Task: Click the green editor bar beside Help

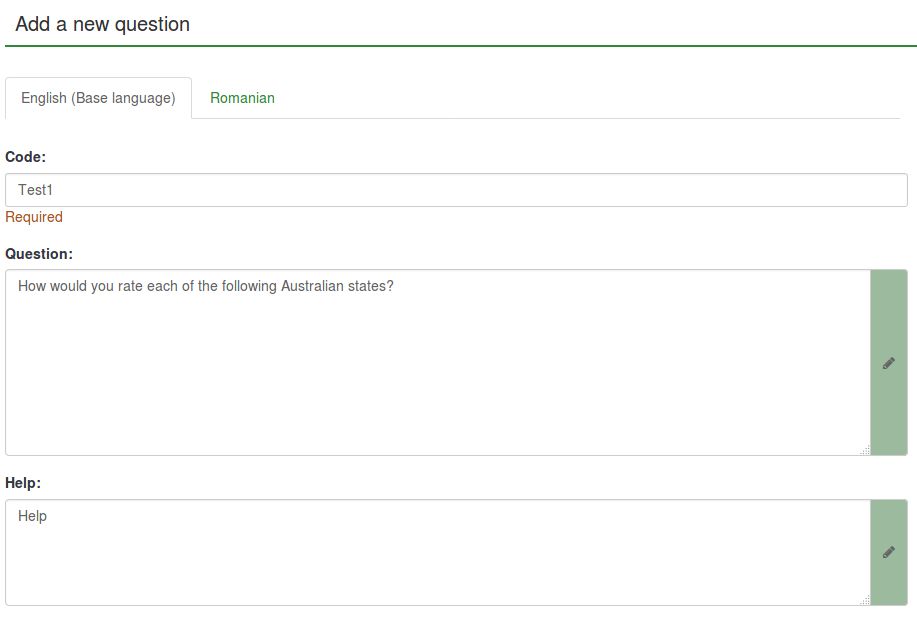Action: pyautogui.click(x=889, y=580)
